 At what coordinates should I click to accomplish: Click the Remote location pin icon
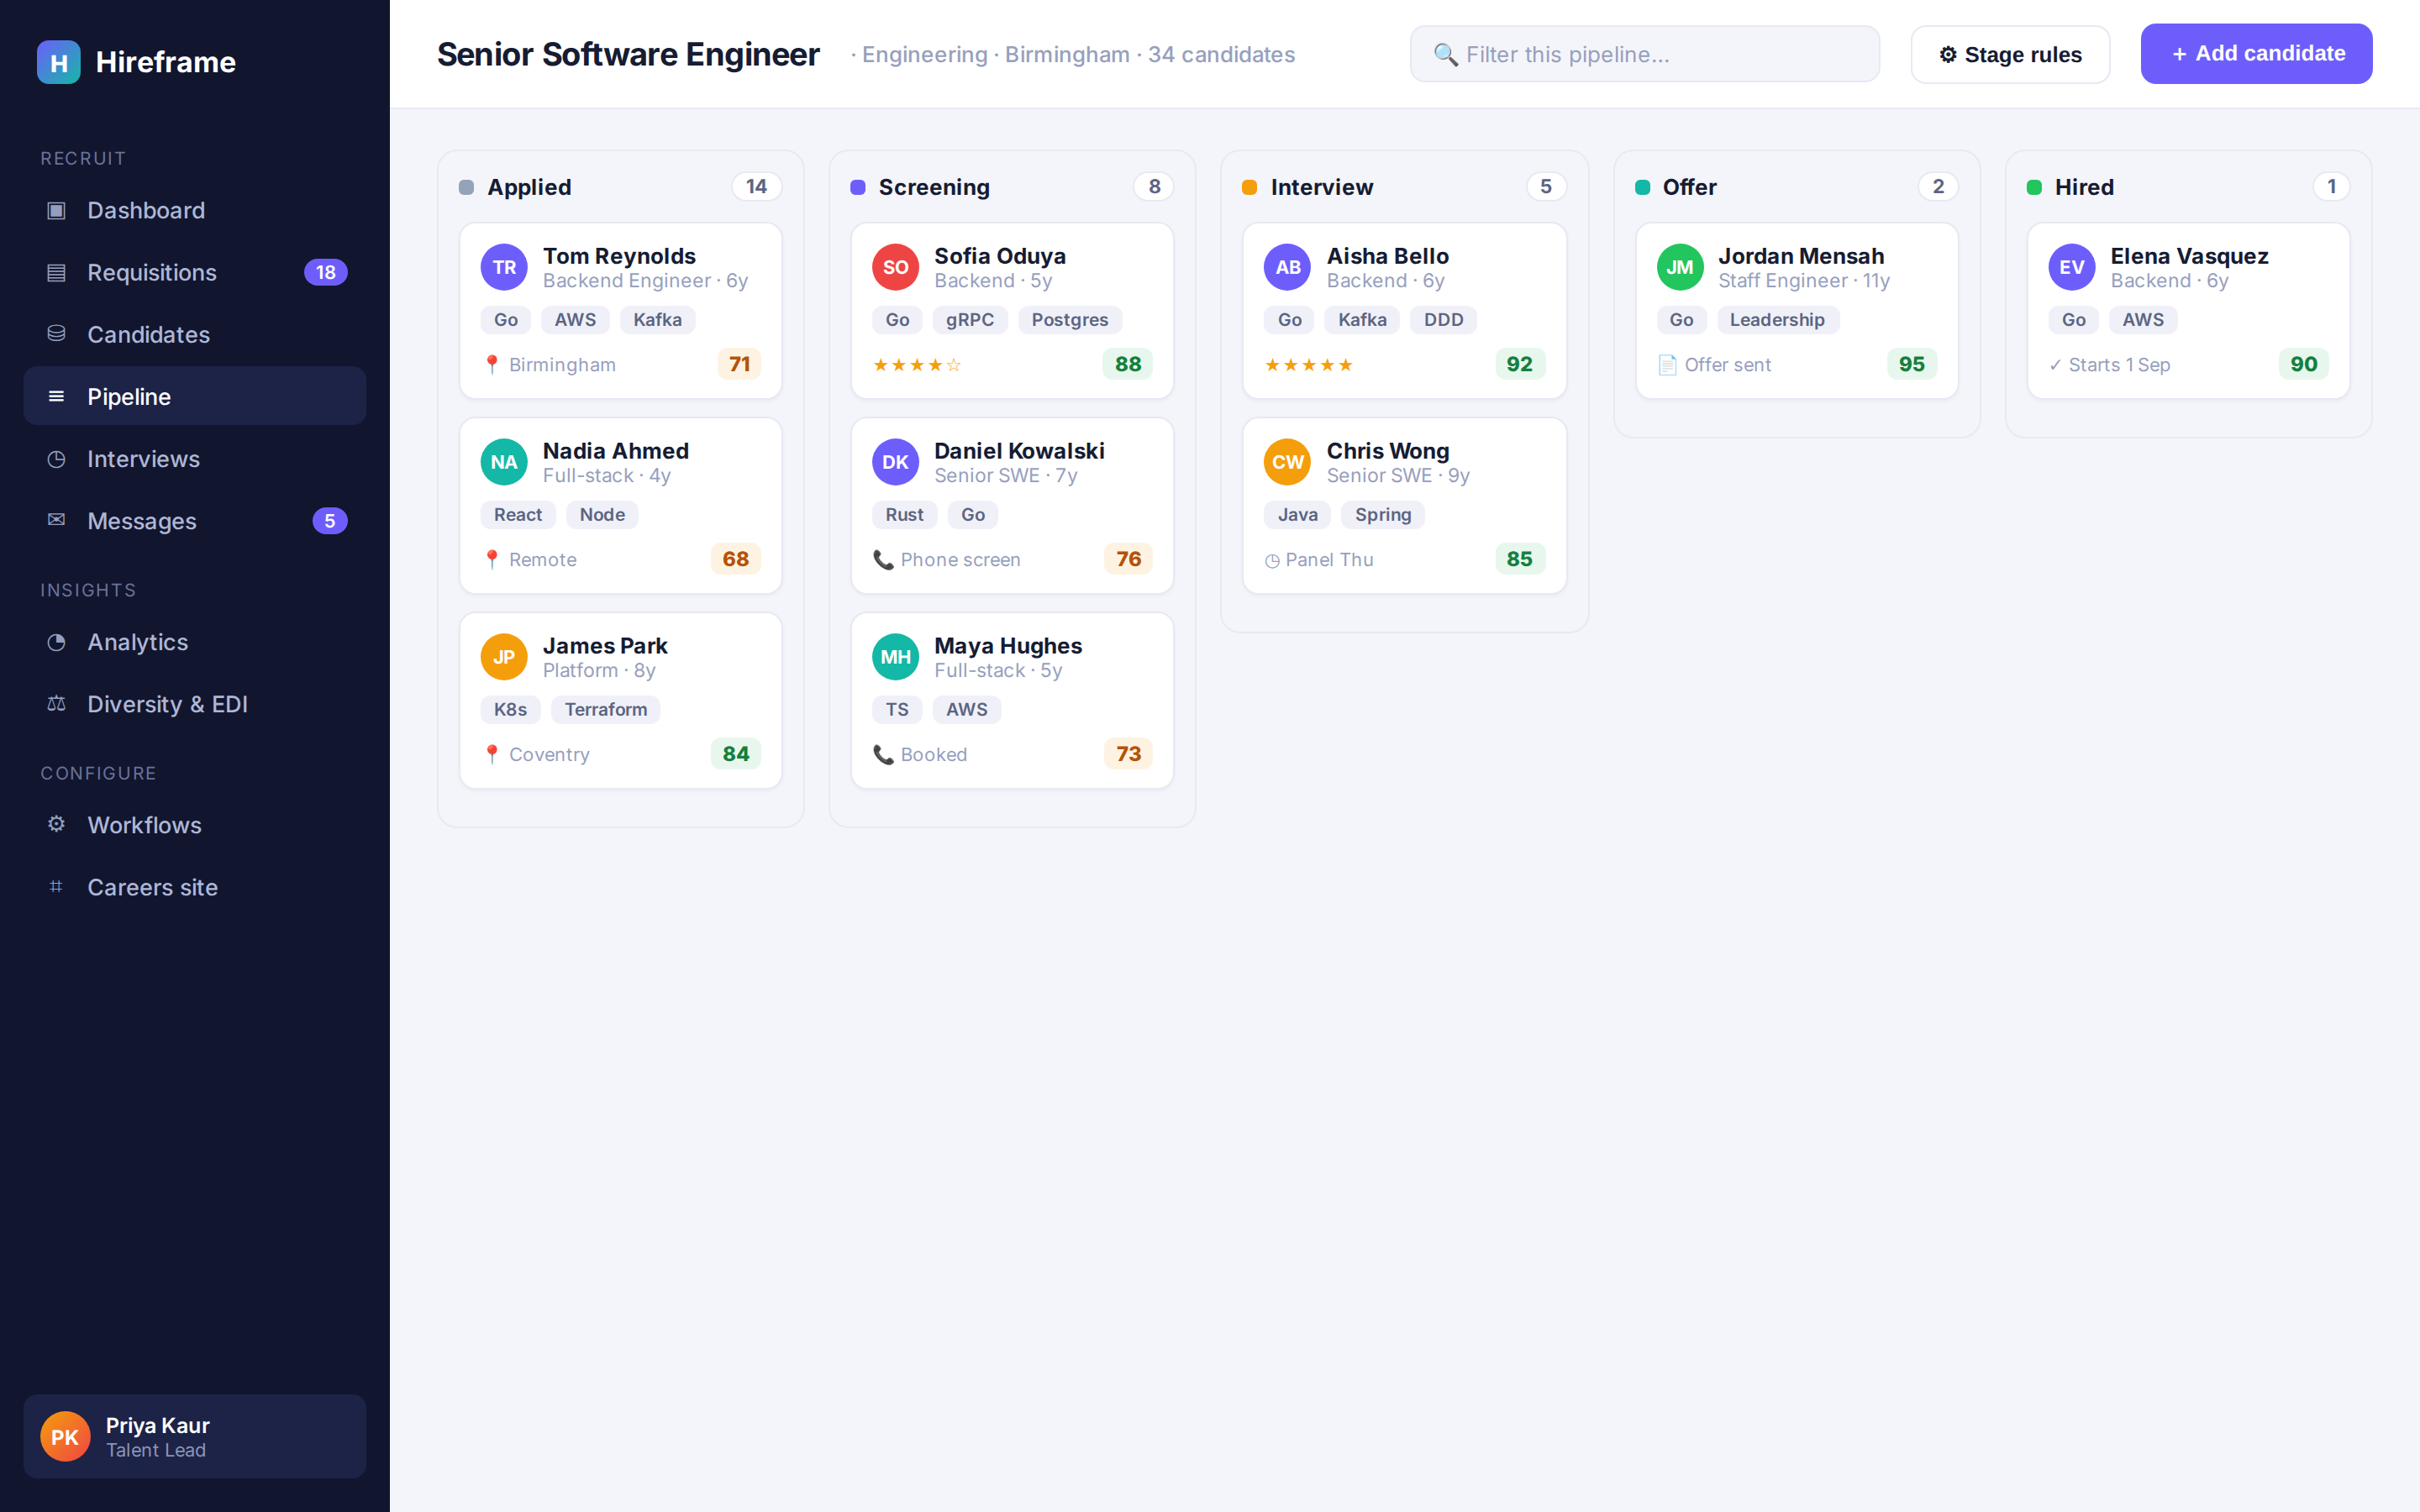coord(491,560)
